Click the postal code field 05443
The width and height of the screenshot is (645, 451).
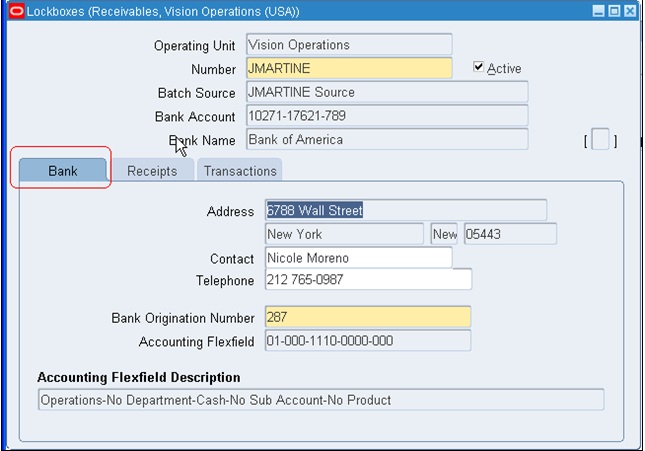510,234
